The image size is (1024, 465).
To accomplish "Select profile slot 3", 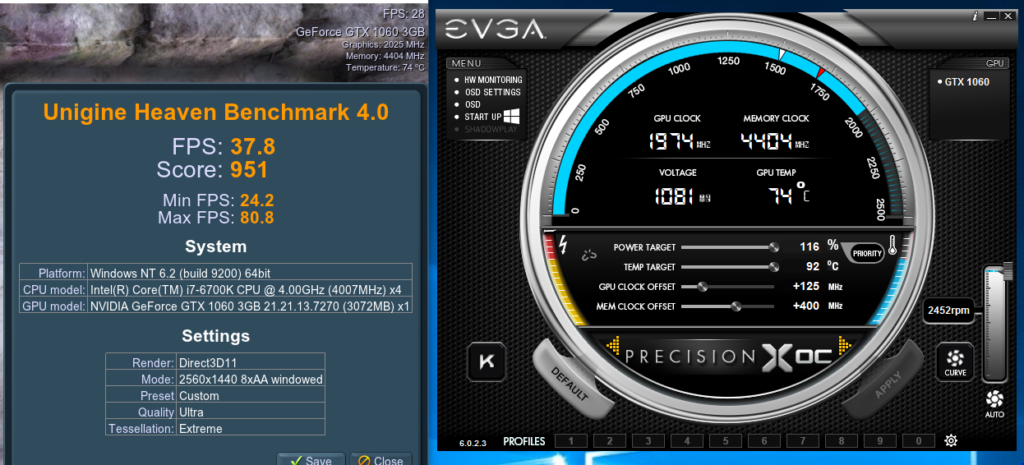I will [x=648, y=441].
